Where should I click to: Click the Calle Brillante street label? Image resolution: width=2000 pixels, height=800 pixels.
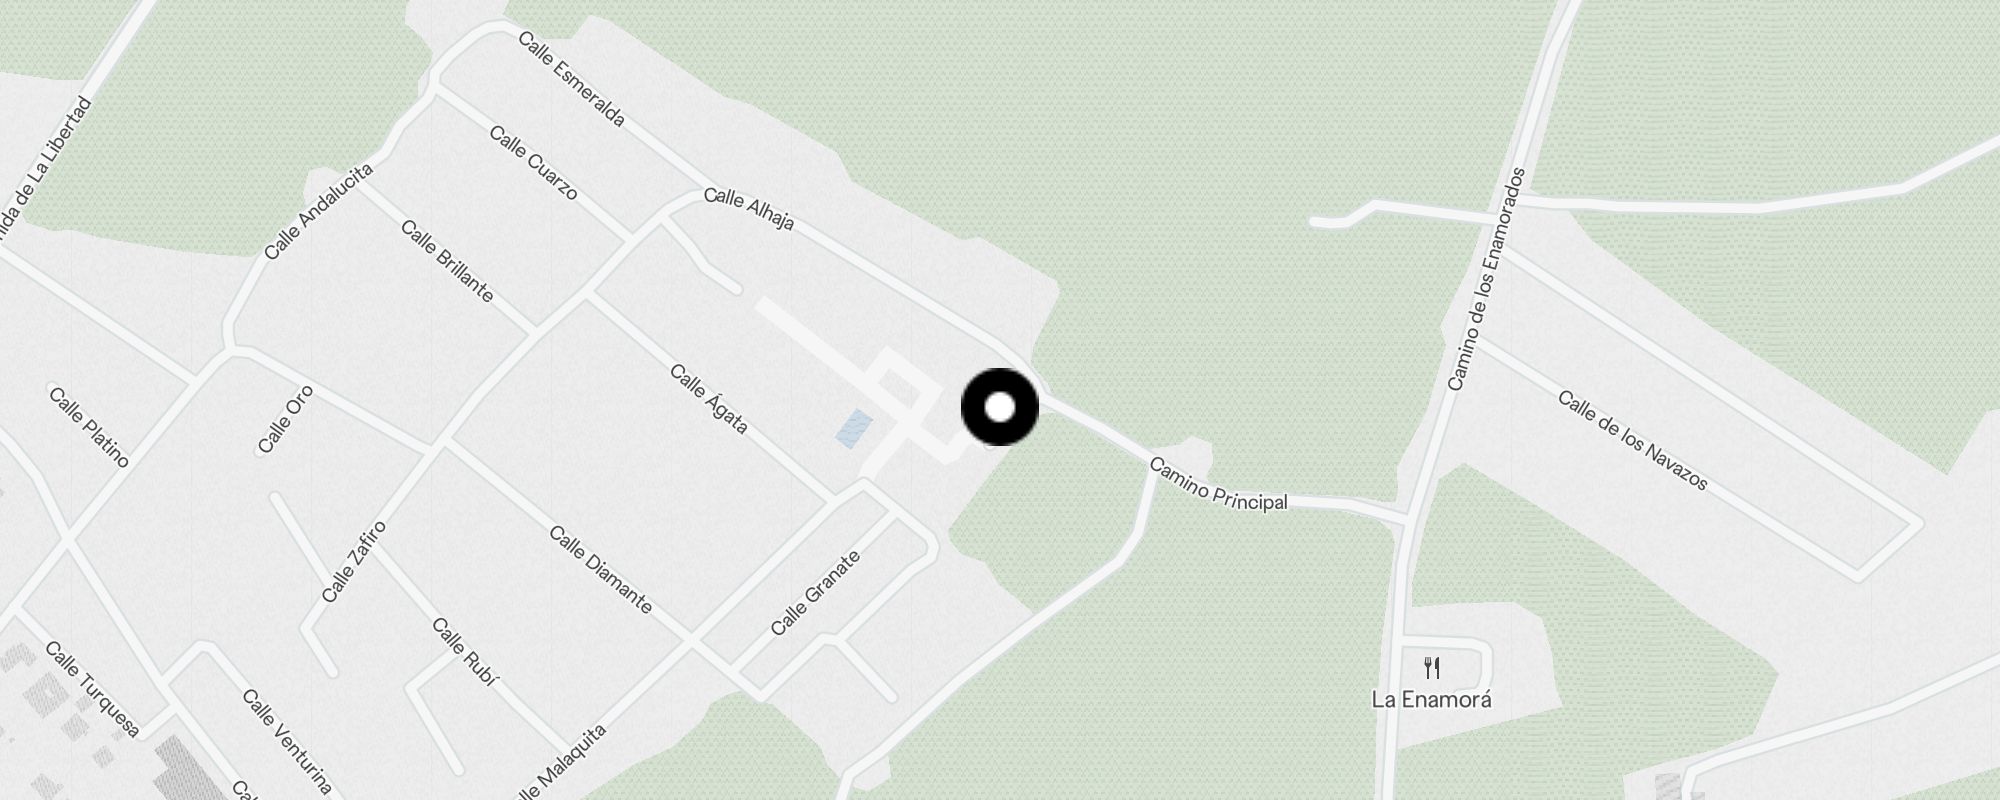click(x=447, y=261)
